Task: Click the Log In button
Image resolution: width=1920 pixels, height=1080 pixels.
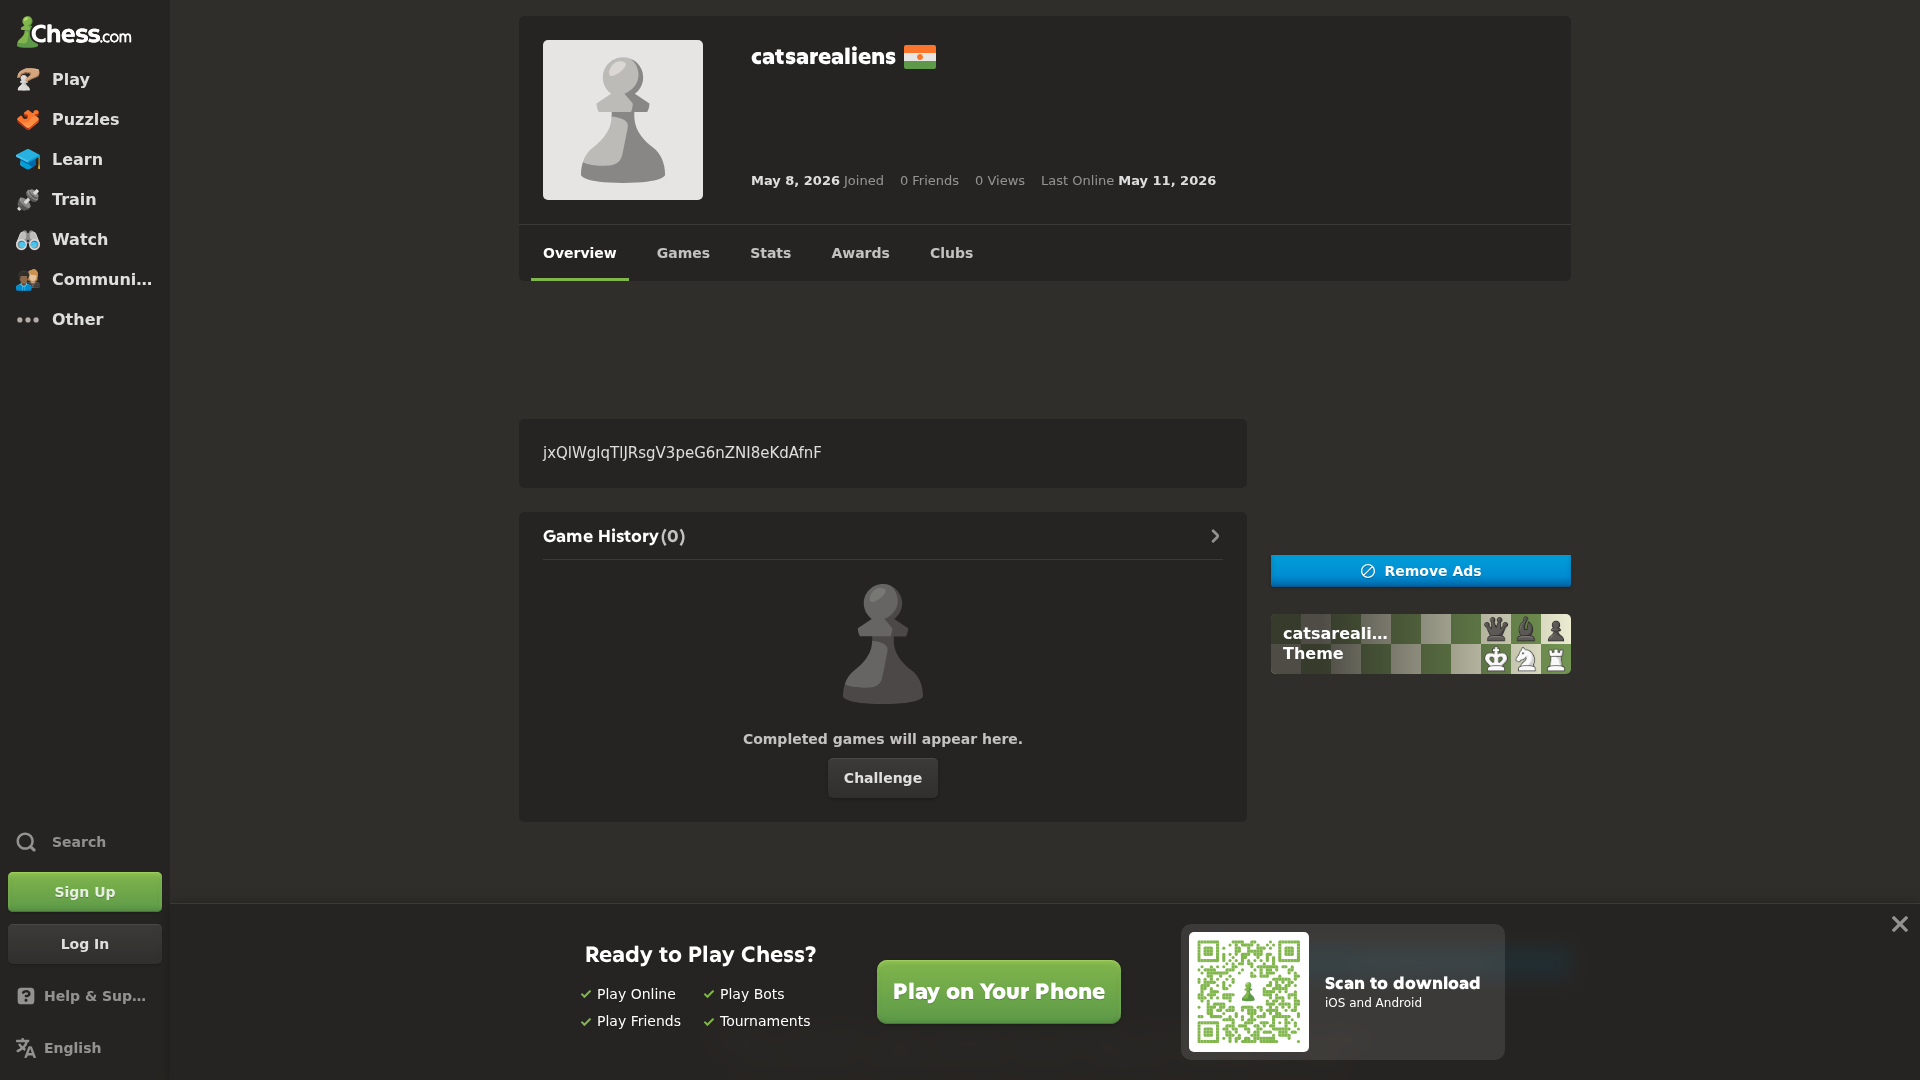Action: point(85,944)
